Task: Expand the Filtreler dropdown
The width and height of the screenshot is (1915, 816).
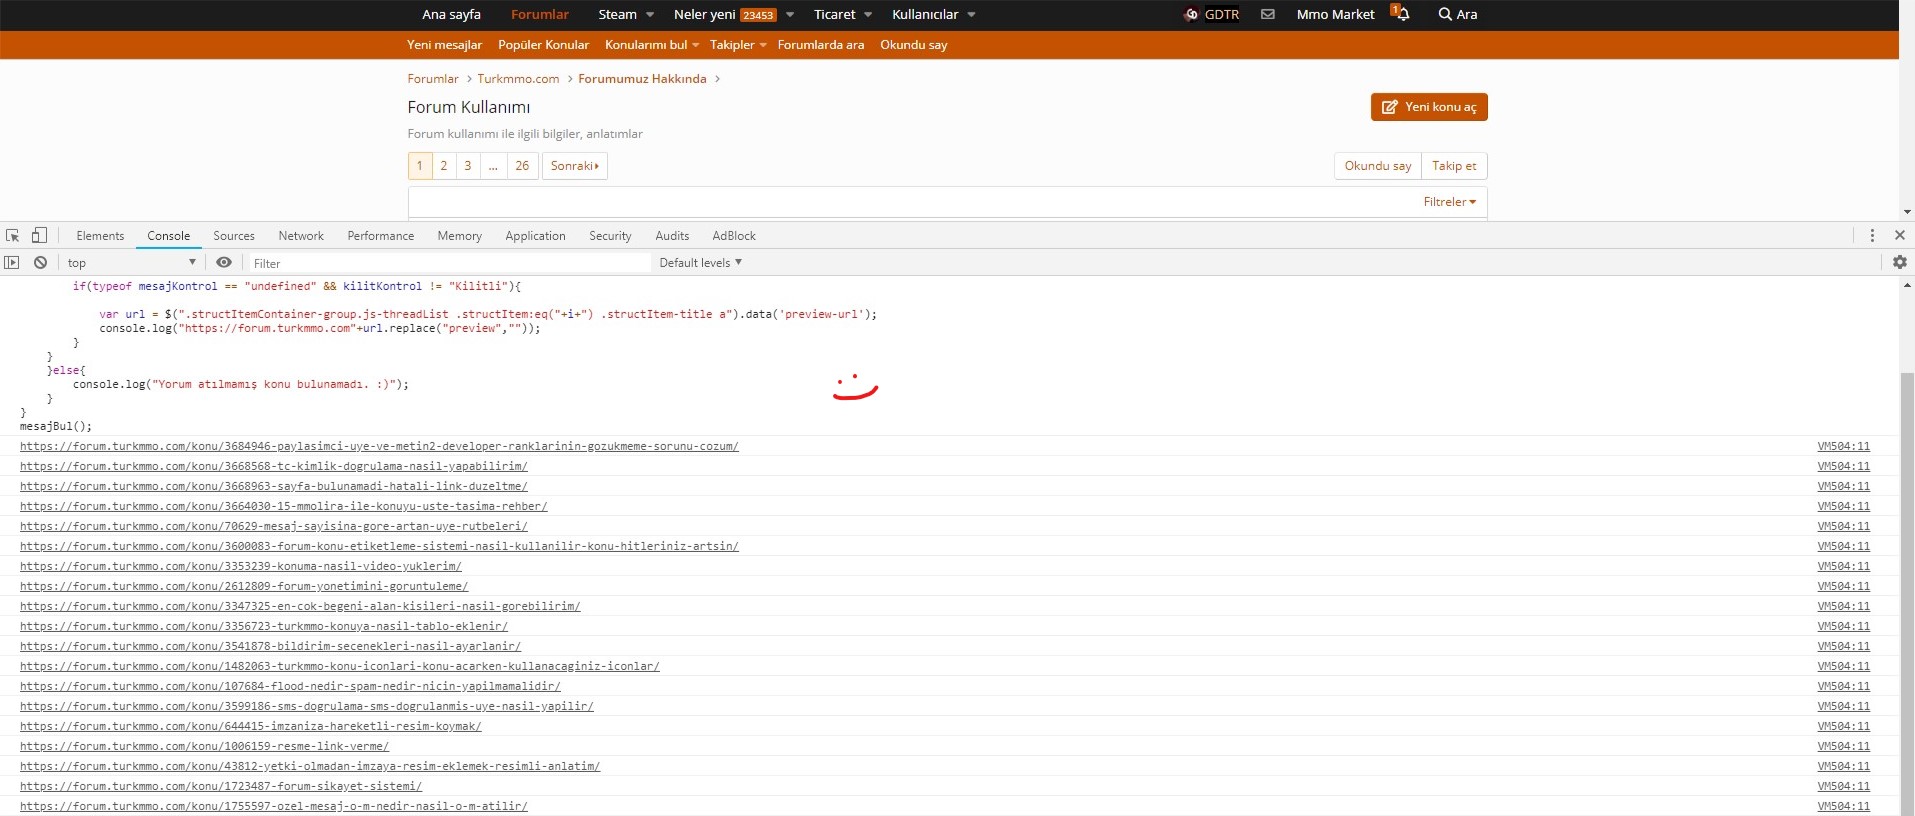Action: 1449,202
